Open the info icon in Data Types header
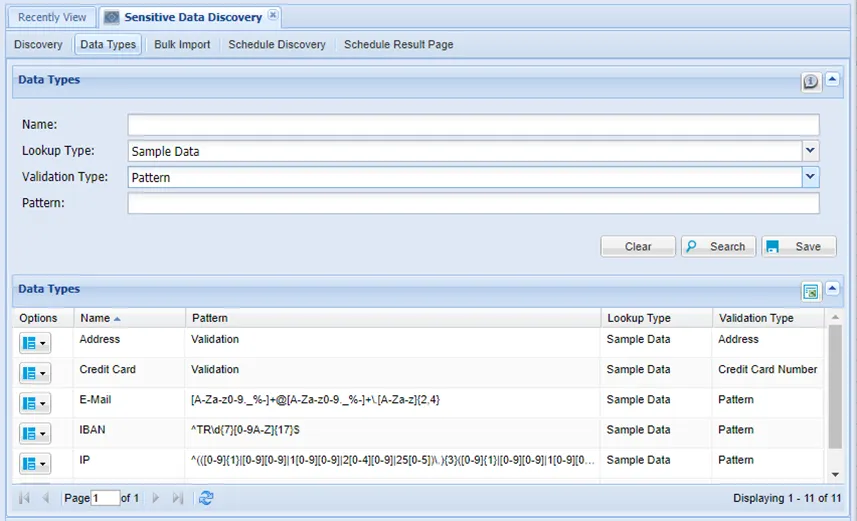The width and height of the screenshot is (857, 521). coord(811,82)
